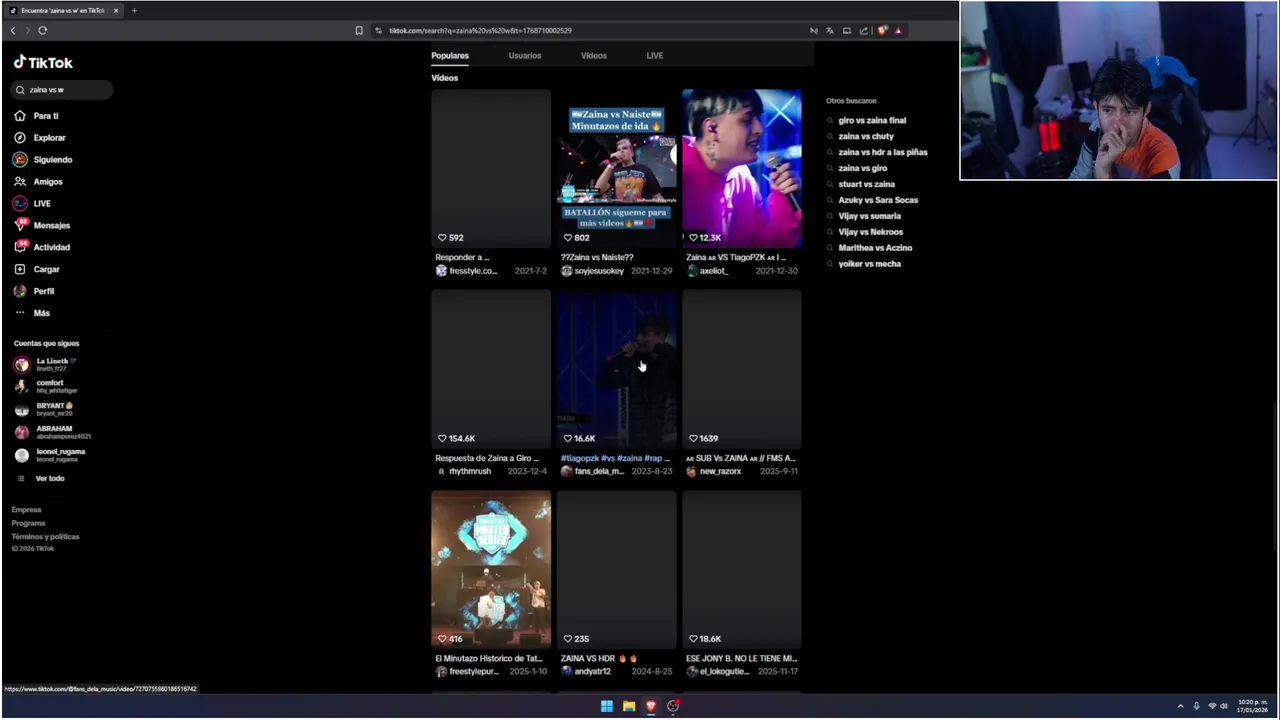The image size is (1280, 720).
Task: Click the share icon in address bar
Action: click(x=864, y=31)
